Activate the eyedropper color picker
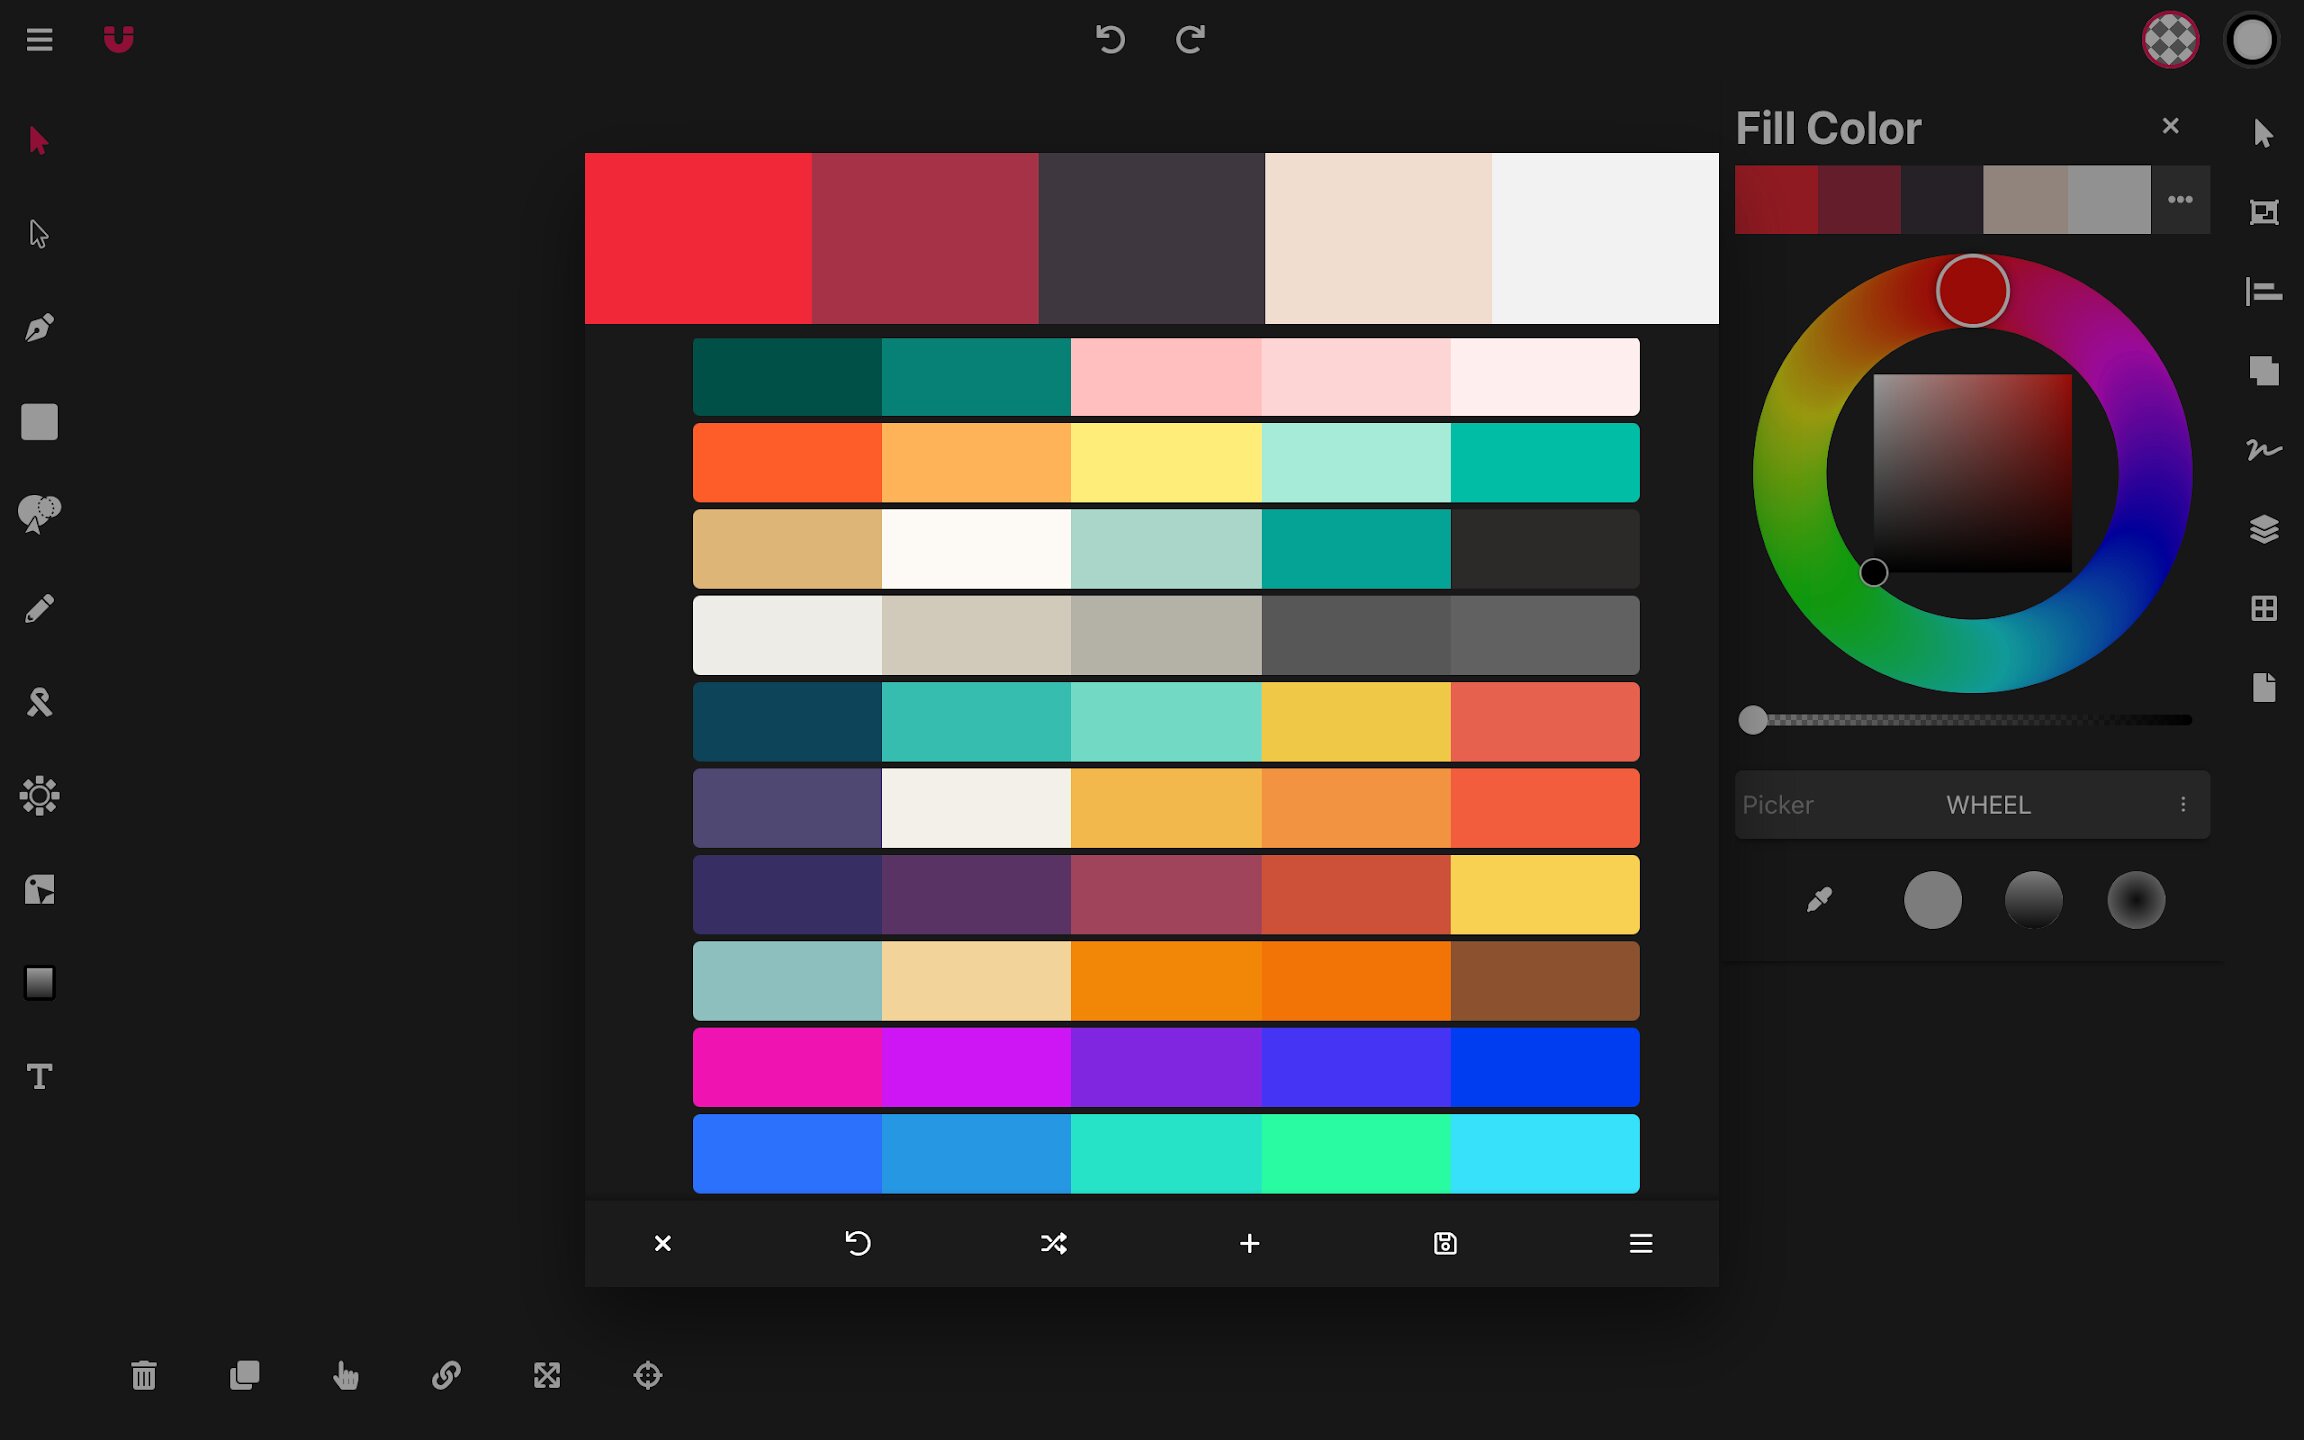The width and height of the screenshot is (2304, 1440). (x=1819, y=900)
